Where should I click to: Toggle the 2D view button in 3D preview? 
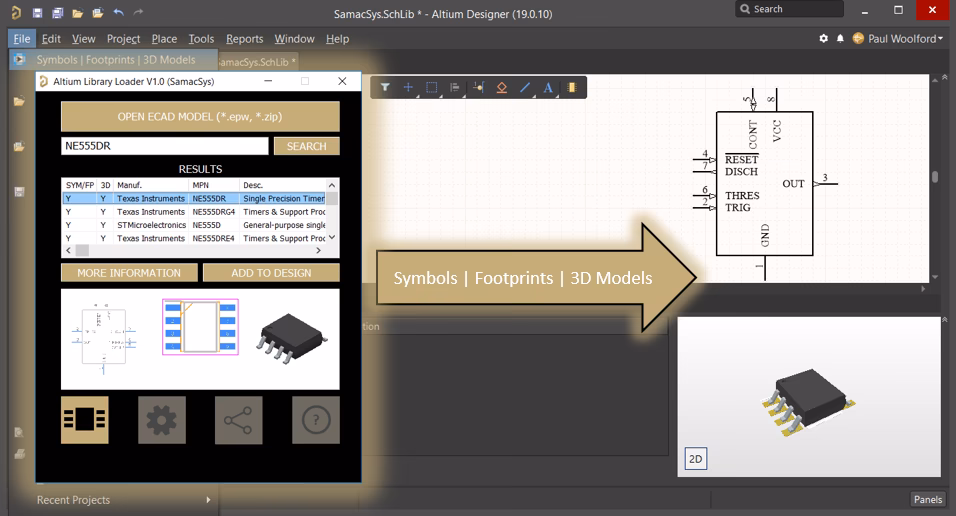coord(696,459)
